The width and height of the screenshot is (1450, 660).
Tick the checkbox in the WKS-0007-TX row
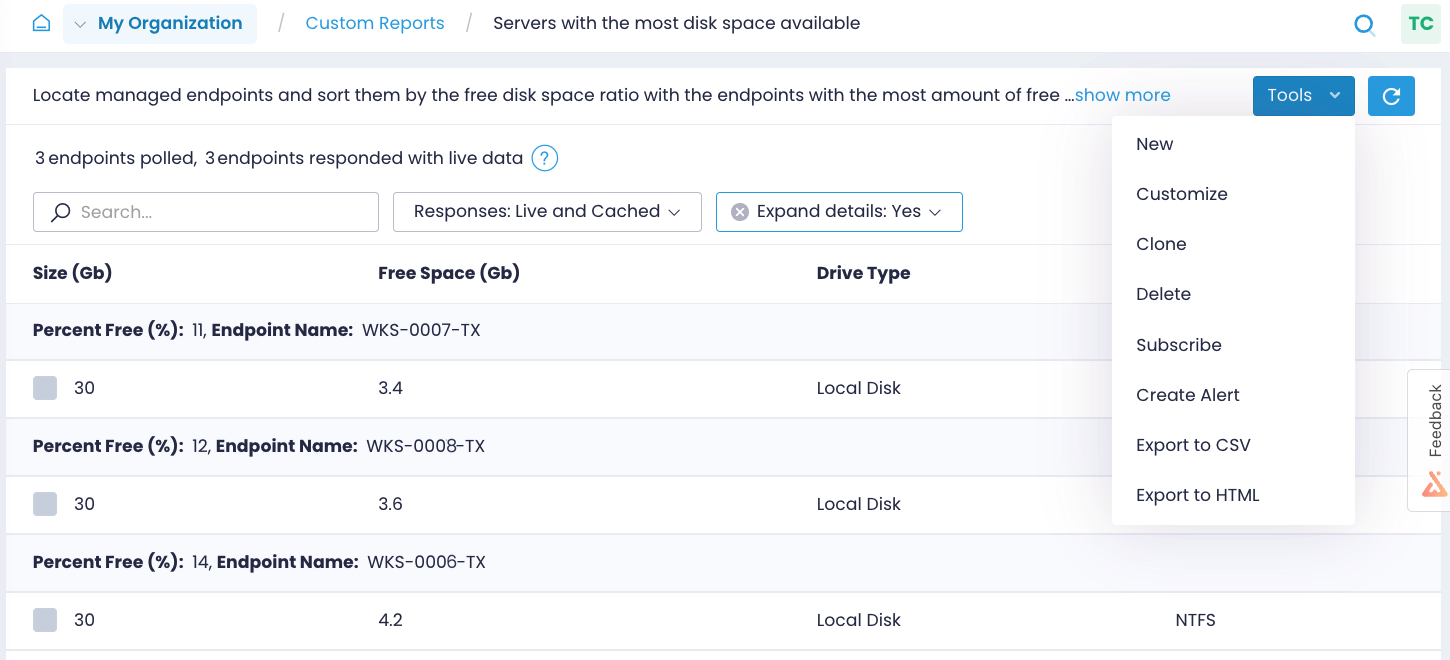coord(45,388)
